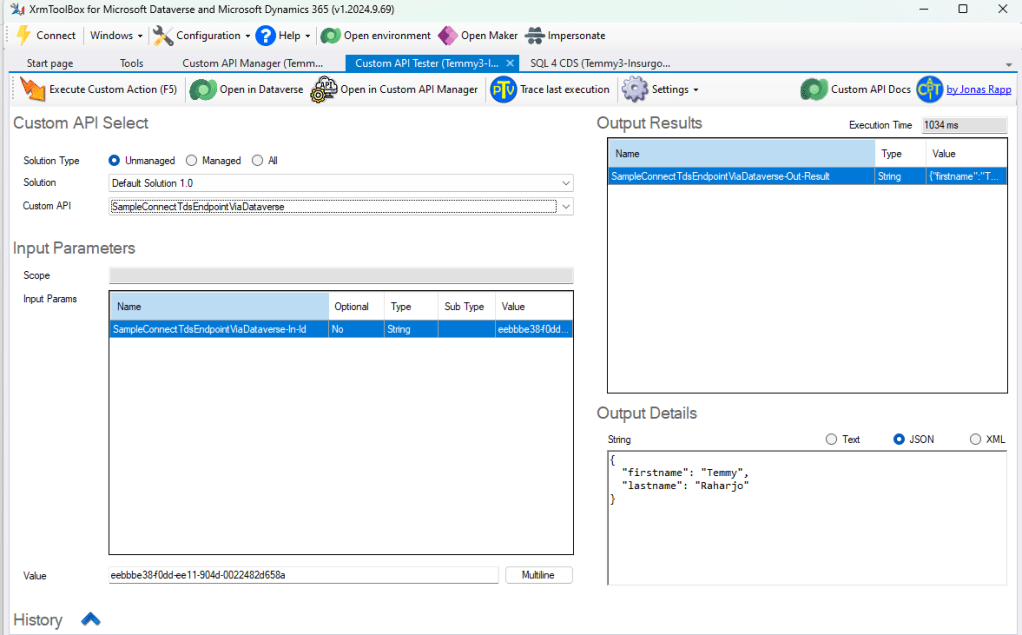The image size is (1022, 635).
Task: Click PTV Trace last execution icon
Action: (x=503, y=89)
